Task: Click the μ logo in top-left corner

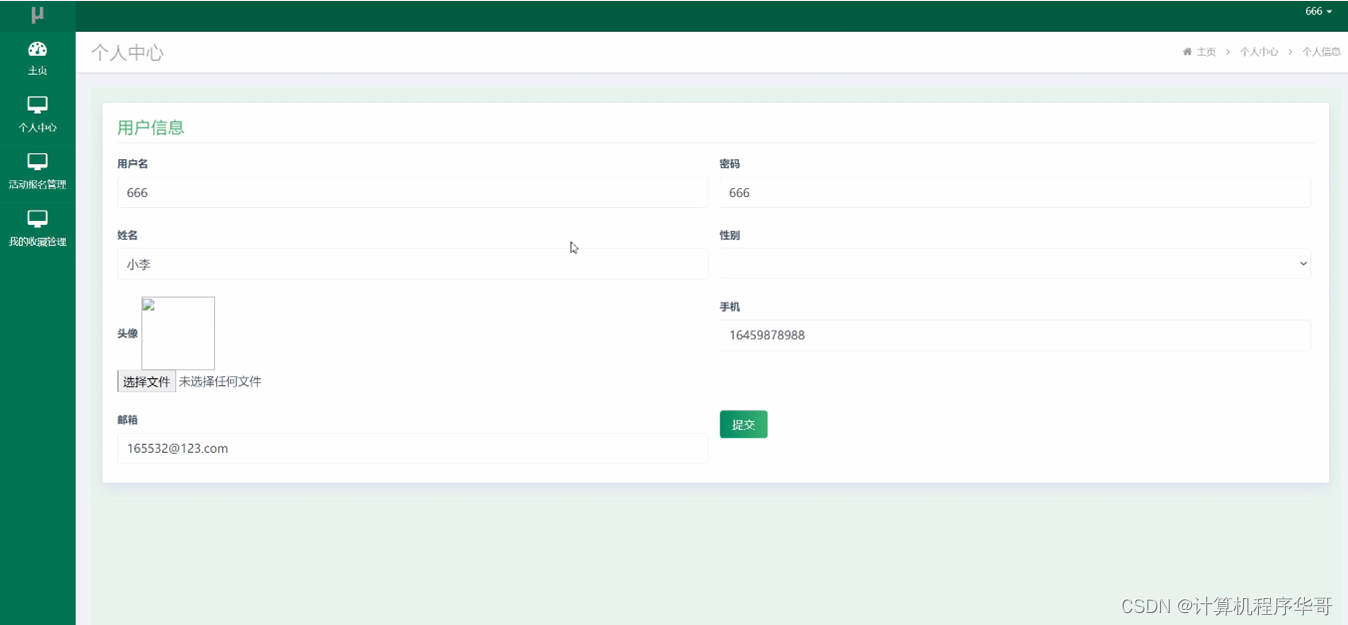Action: tap(37, 15)
